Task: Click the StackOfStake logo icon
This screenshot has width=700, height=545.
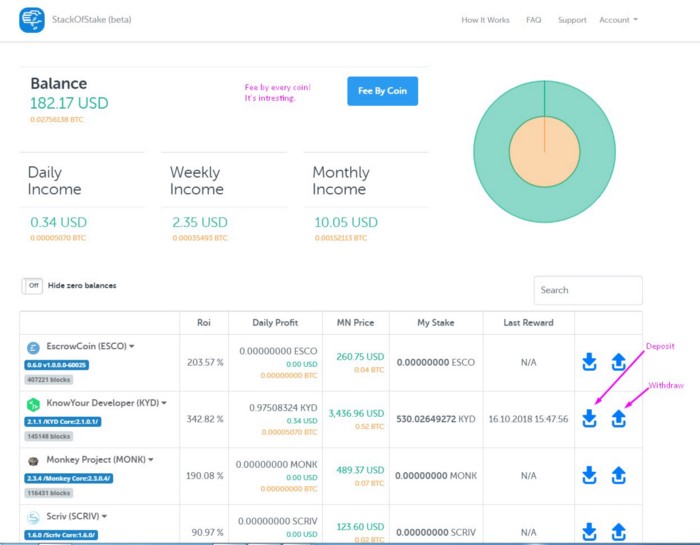Action: pyautogui.click(x=32, y=20)
